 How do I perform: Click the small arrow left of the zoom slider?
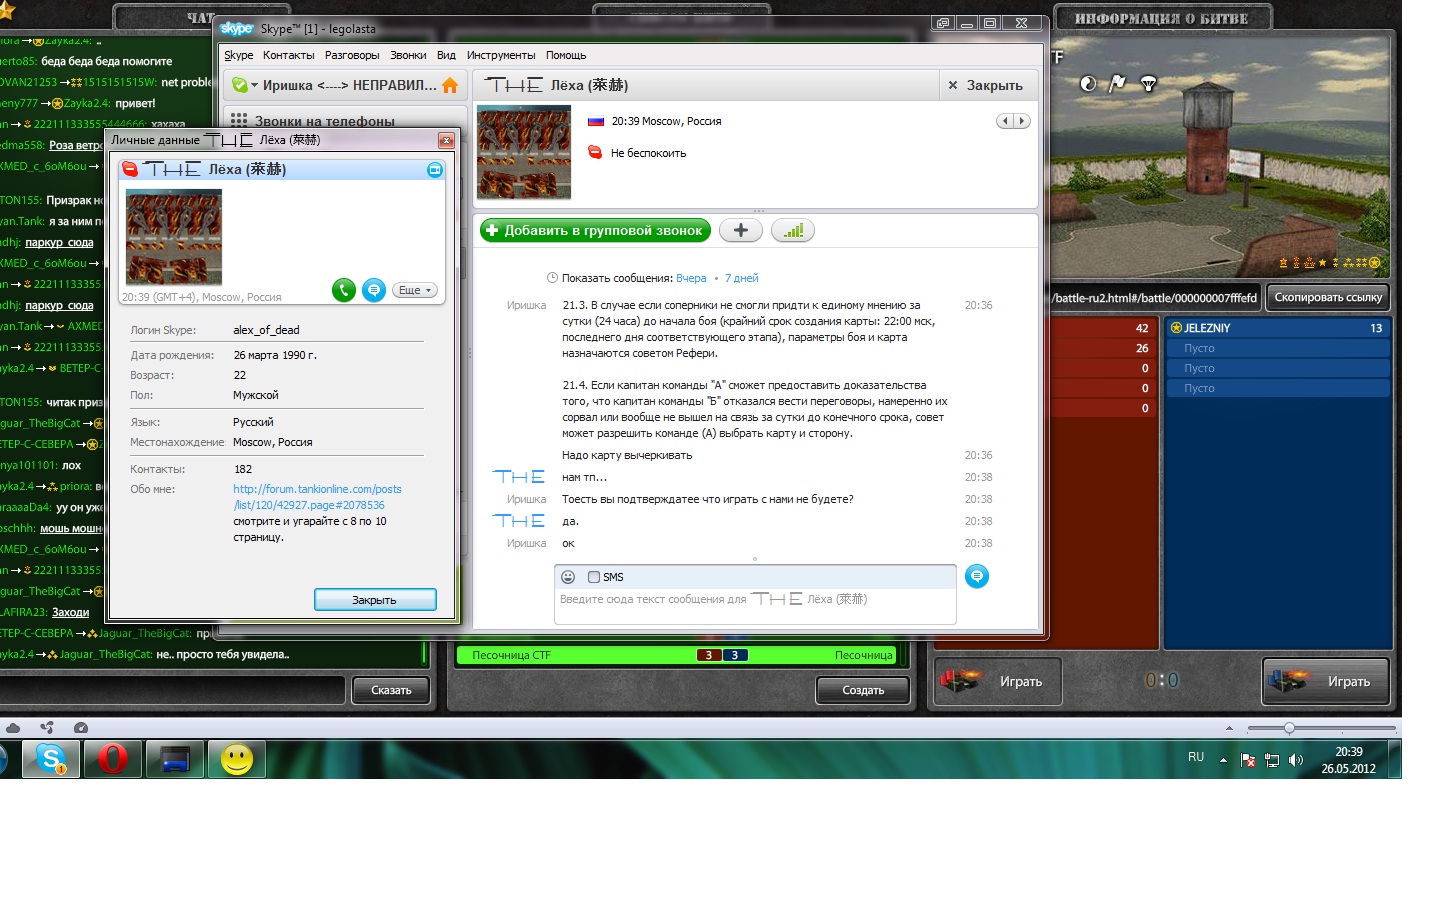click(1229, 728)
